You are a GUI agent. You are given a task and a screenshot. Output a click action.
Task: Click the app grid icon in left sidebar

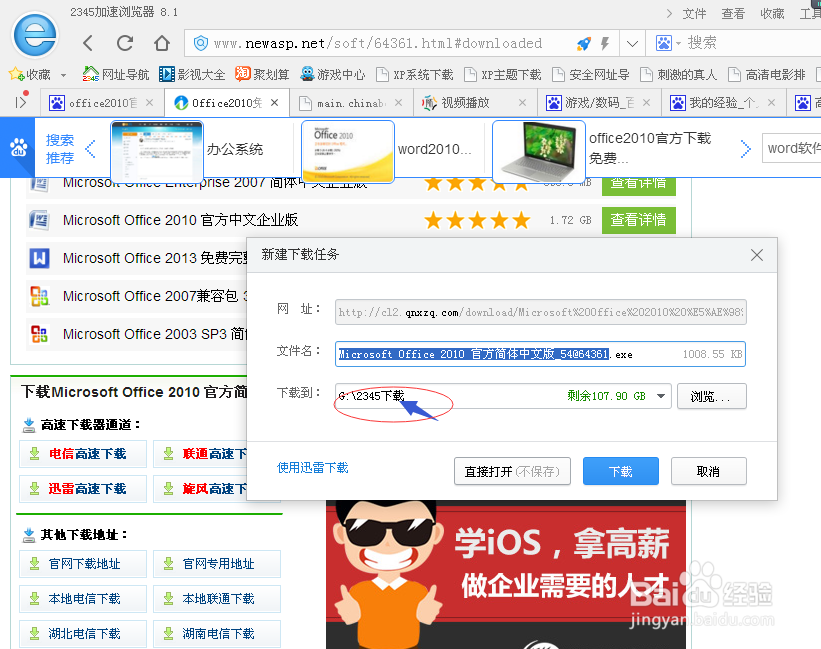tap(18, 147)
